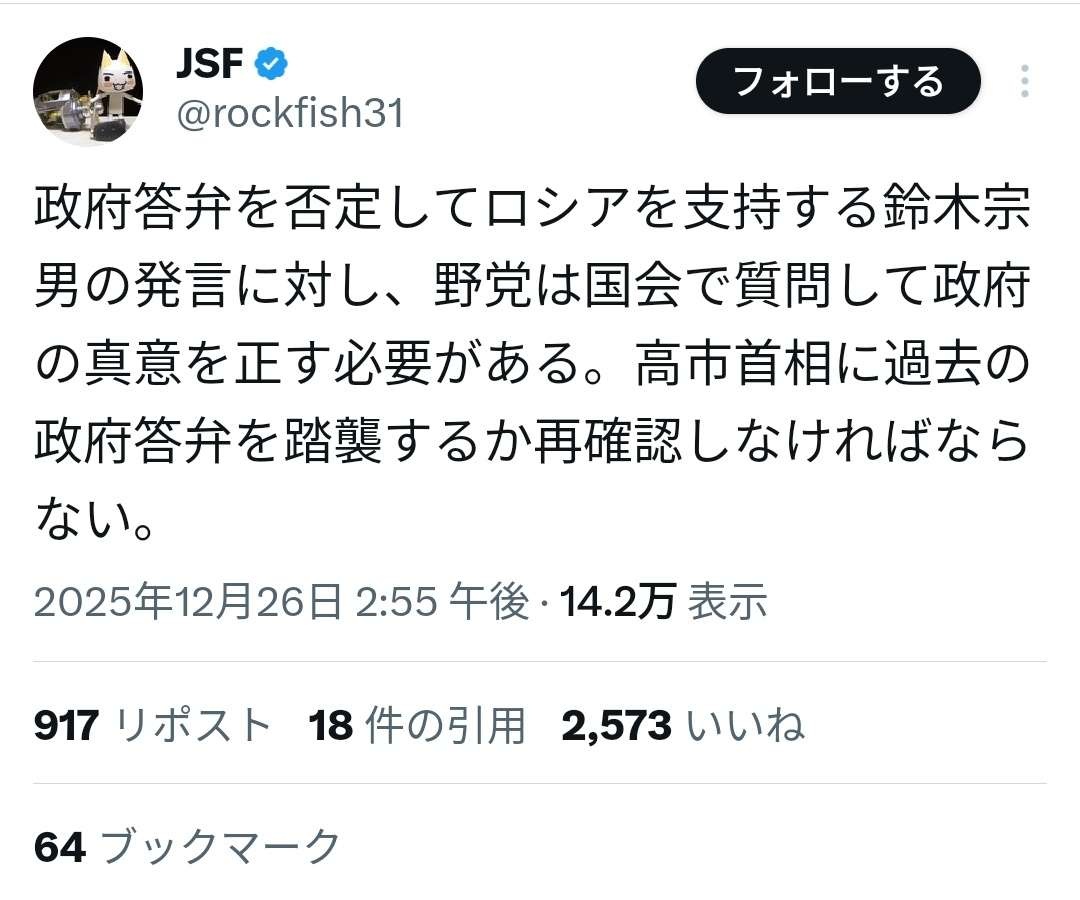Open the 18 件の引用 quotes list
Image resolution: width=1080 pixels, height=900 pixels.
click(417, 725)
